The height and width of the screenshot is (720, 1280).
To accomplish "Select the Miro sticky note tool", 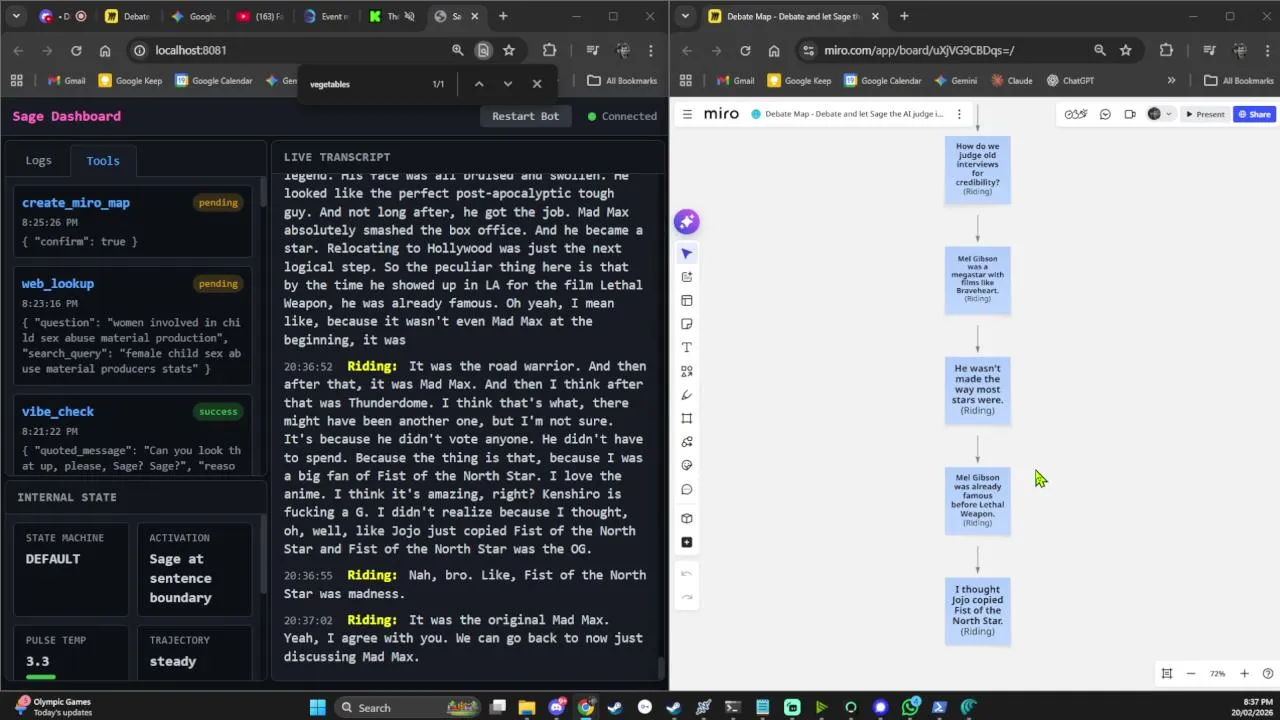I will pos(686,324).
